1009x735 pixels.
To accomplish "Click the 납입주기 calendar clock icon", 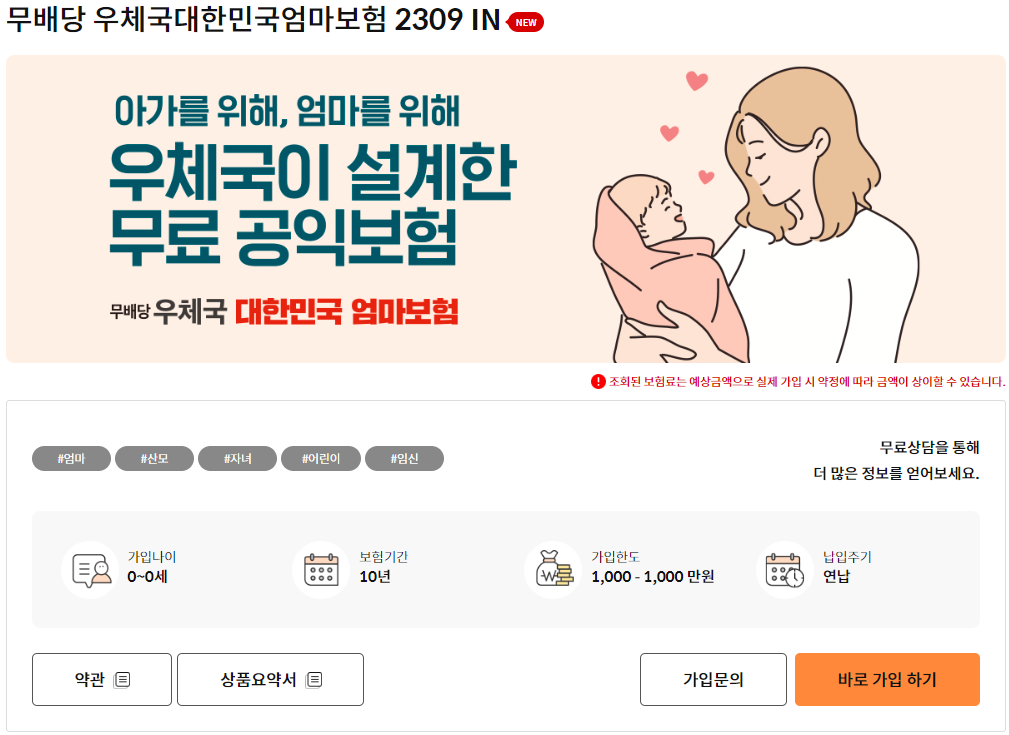I will [x=785, y=570].
